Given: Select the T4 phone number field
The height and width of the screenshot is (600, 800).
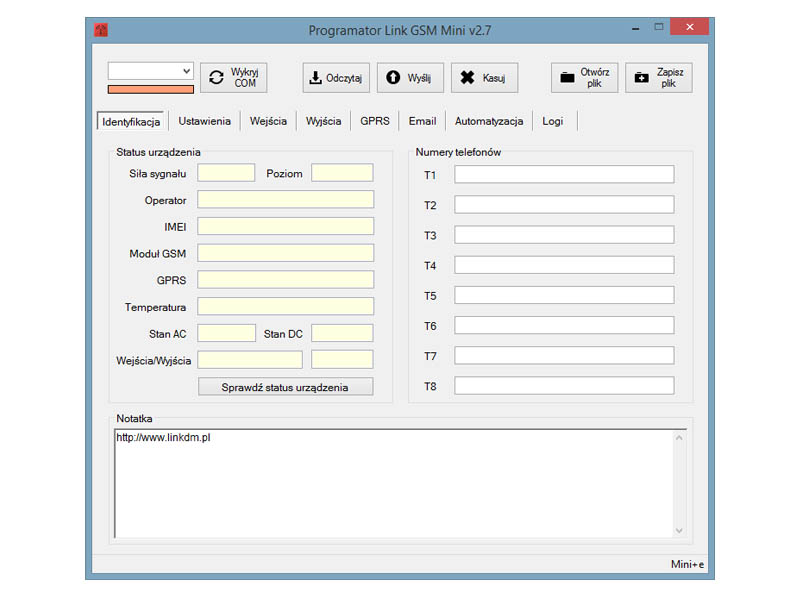Looking at the screenshot, I should coord(564,265).
